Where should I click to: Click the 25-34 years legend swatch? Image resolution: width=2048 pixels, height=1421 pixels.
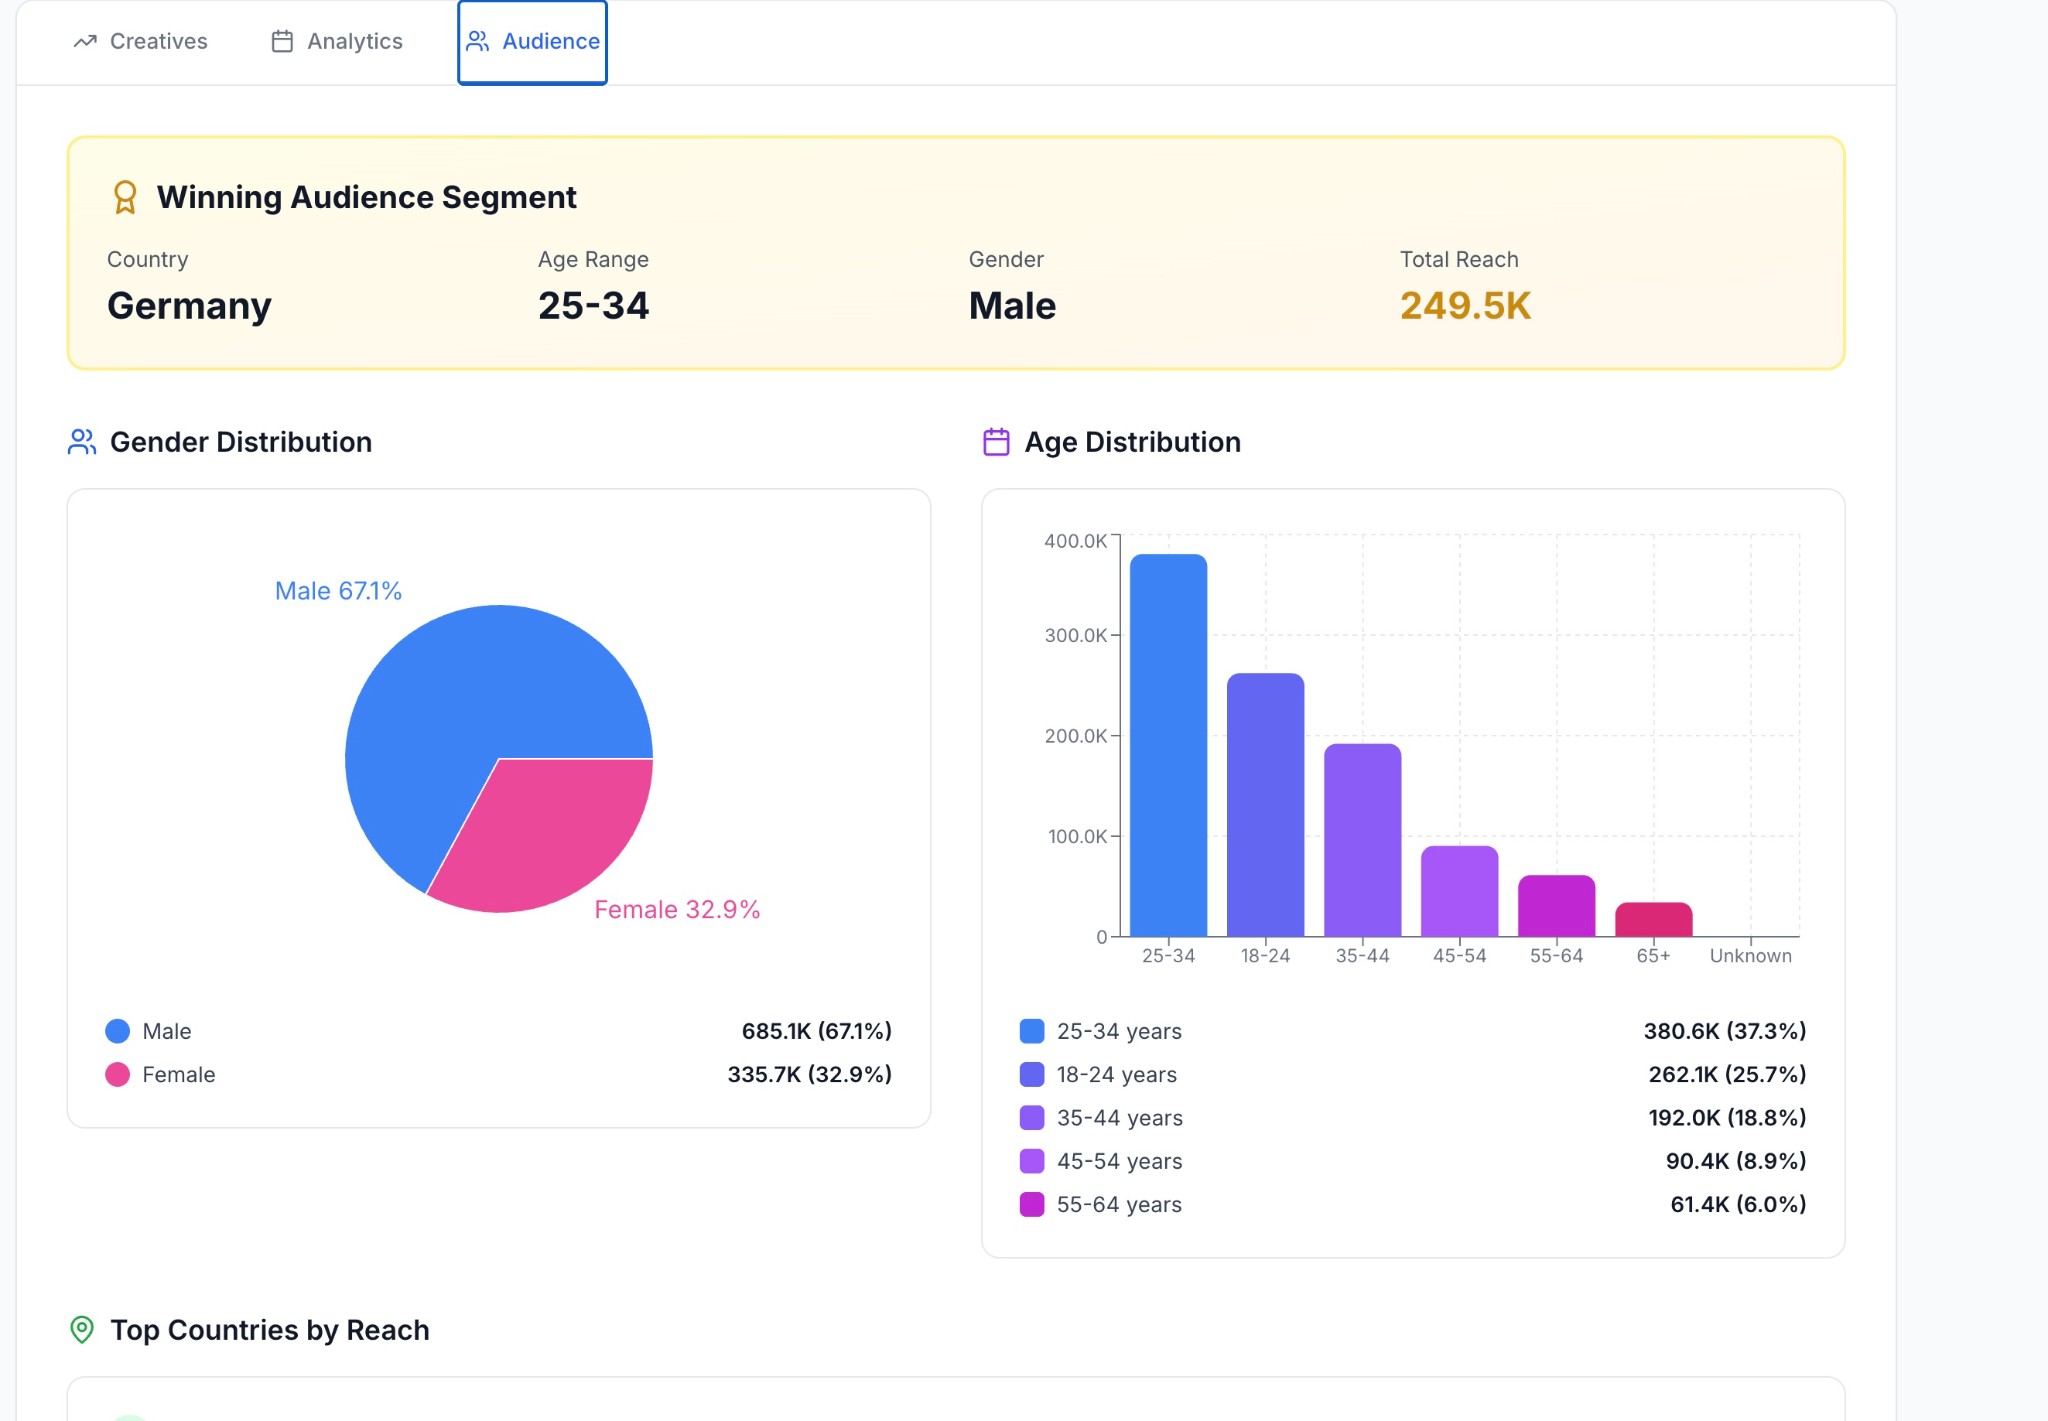point(1032,1031)
